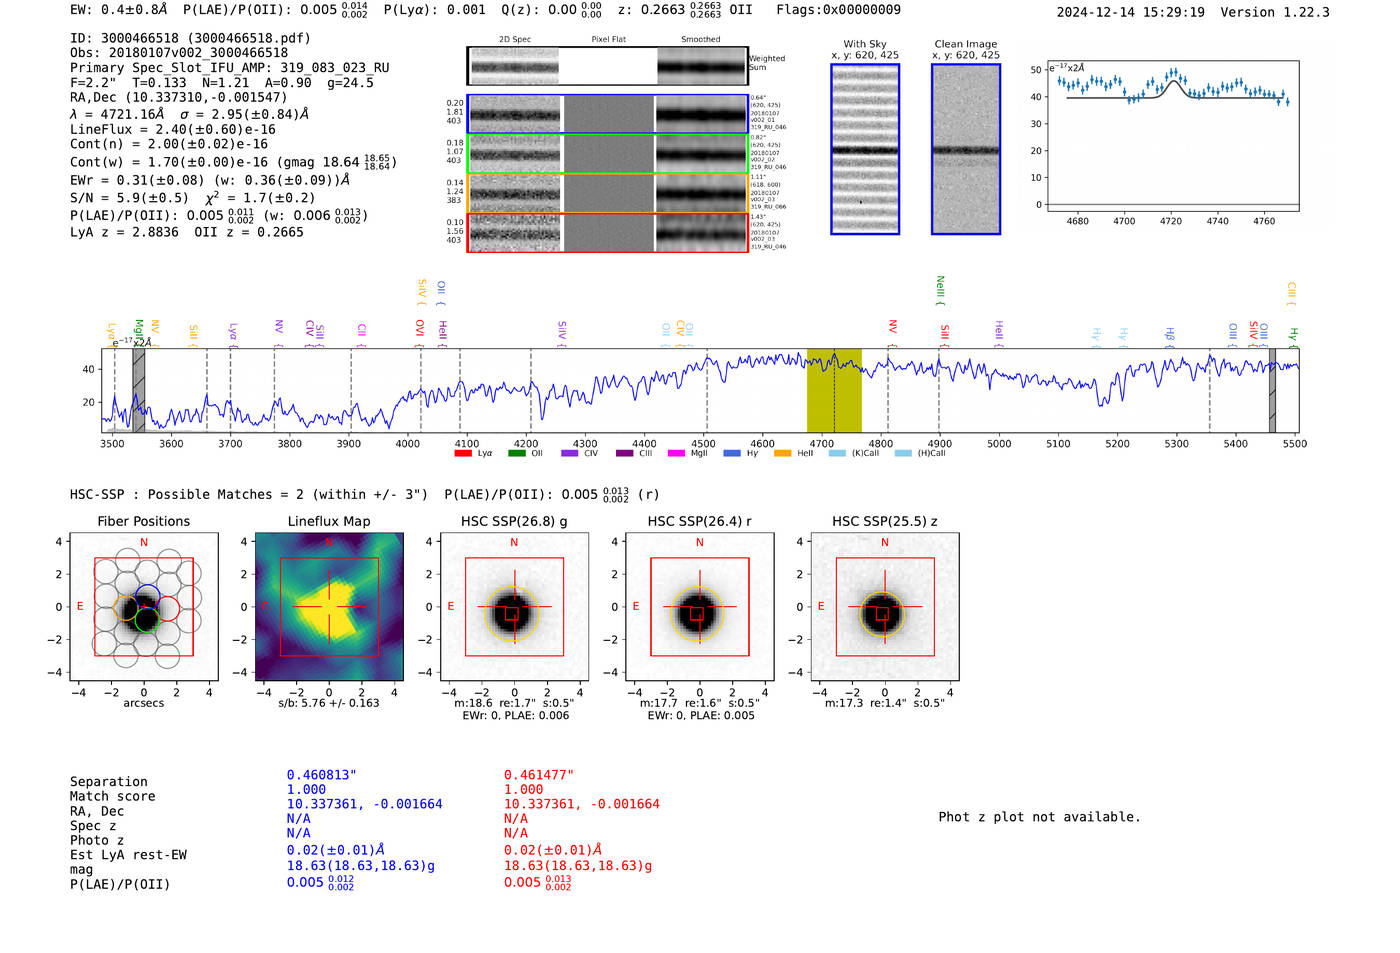Click the Flags:0x00000009 text

(x=838, y=9)
